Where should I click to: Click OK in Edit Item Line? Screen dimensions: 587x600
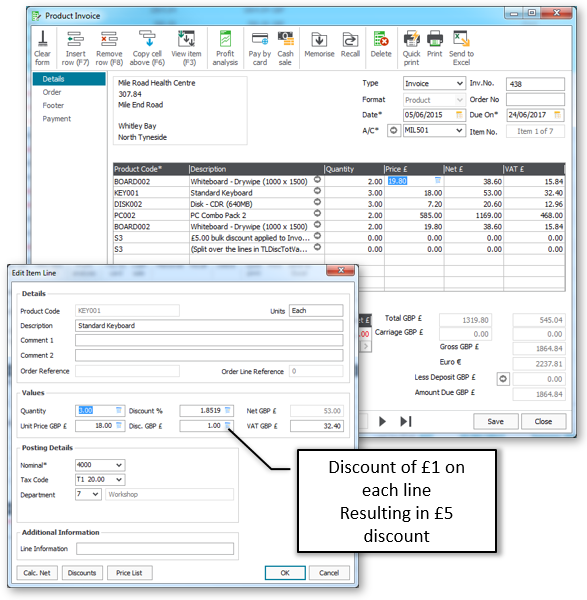coord(285,573)
